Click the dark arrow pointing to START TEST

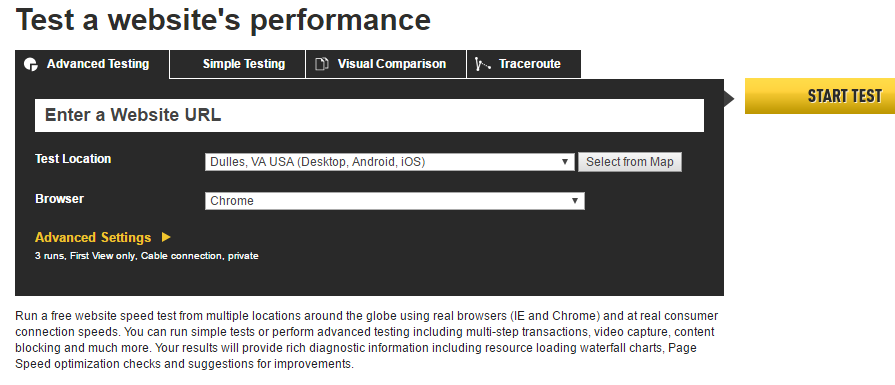pos(729,99)
